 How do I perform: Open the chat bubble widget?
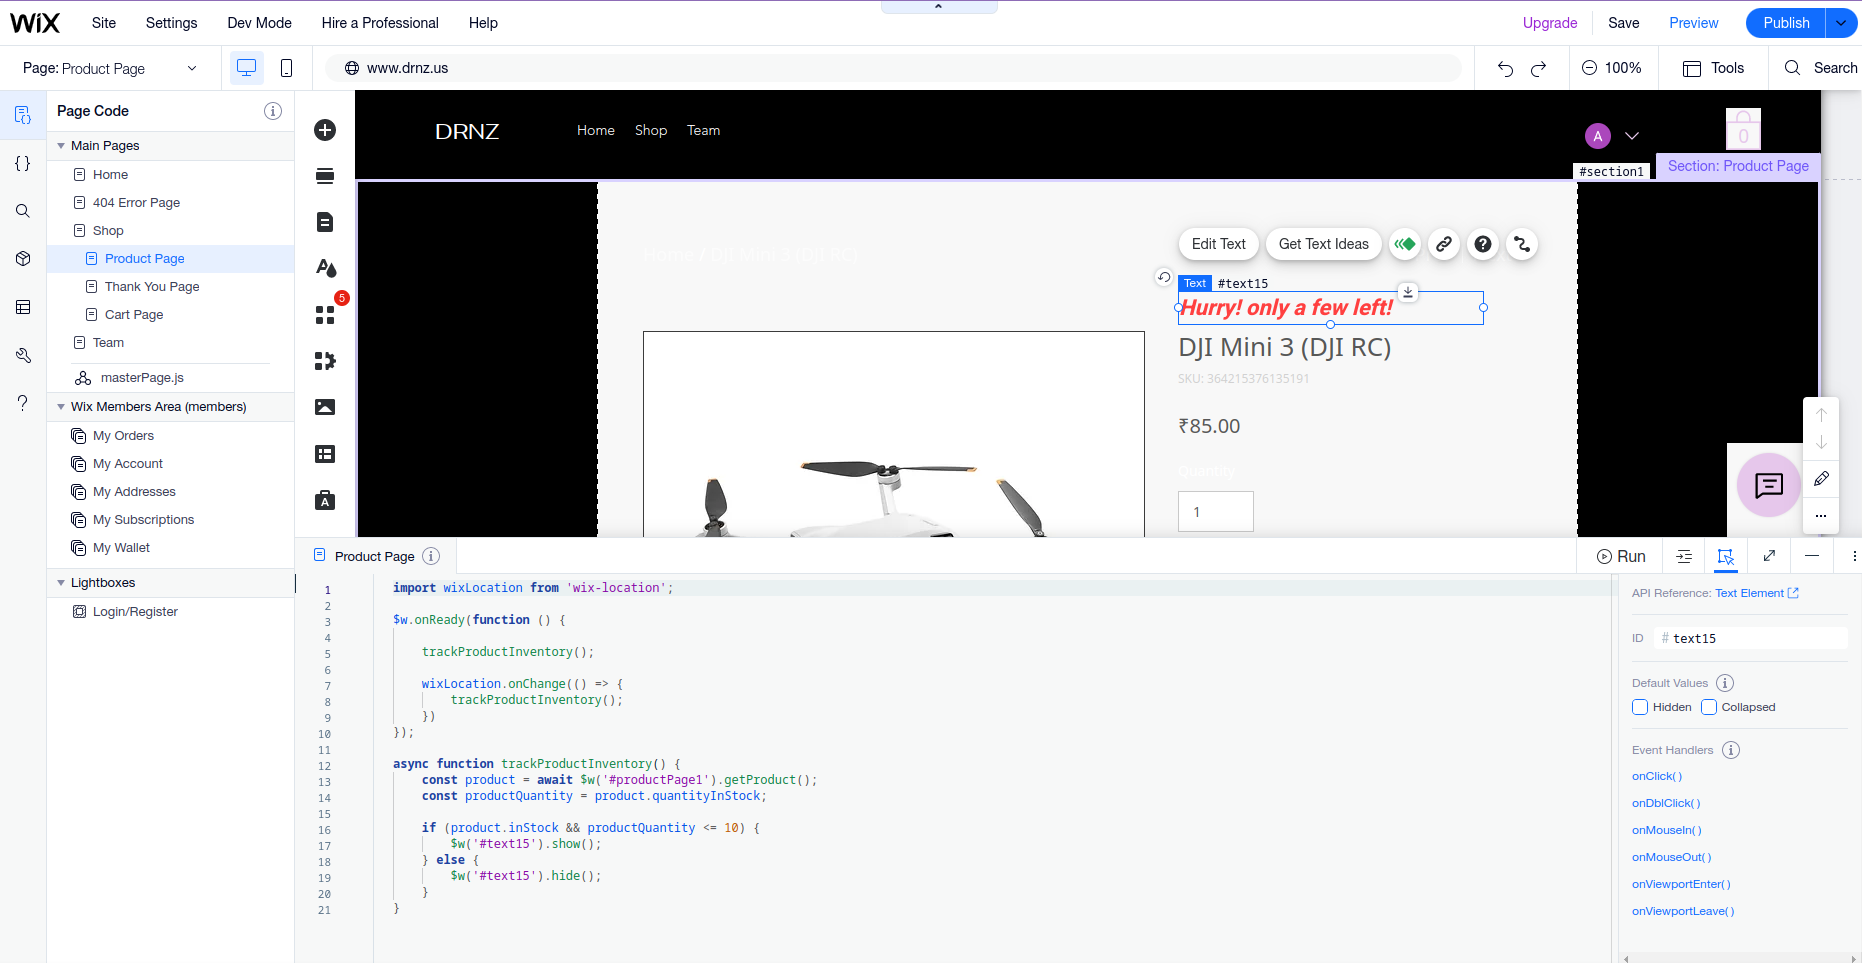click(1768, 485)
